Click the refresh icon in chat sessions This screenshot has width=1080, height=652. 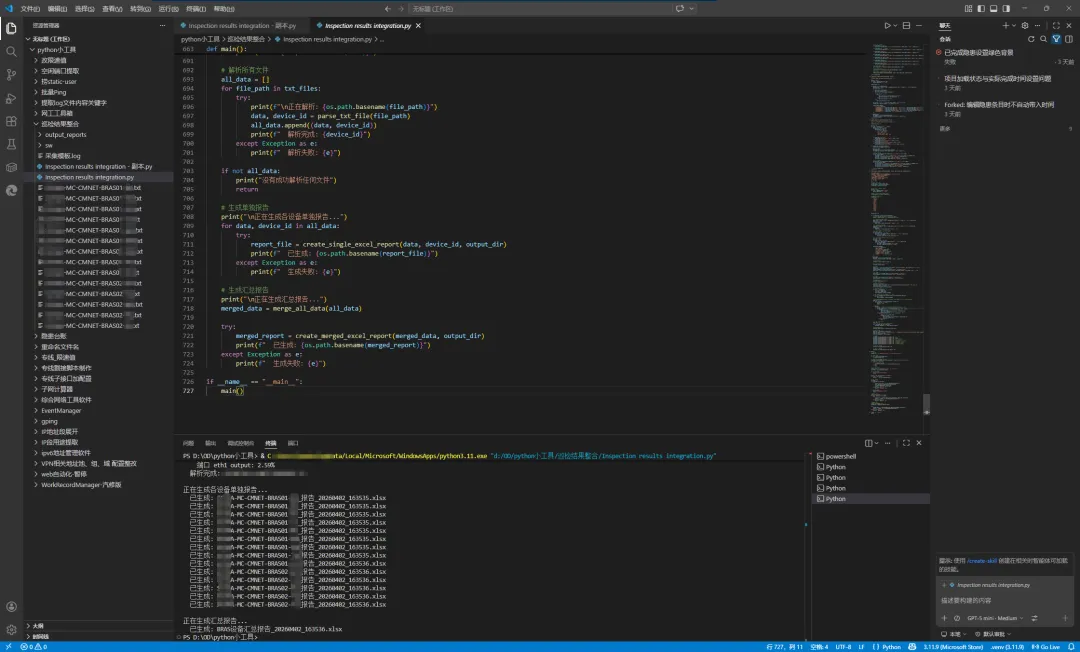click(x=1031, y=39)
